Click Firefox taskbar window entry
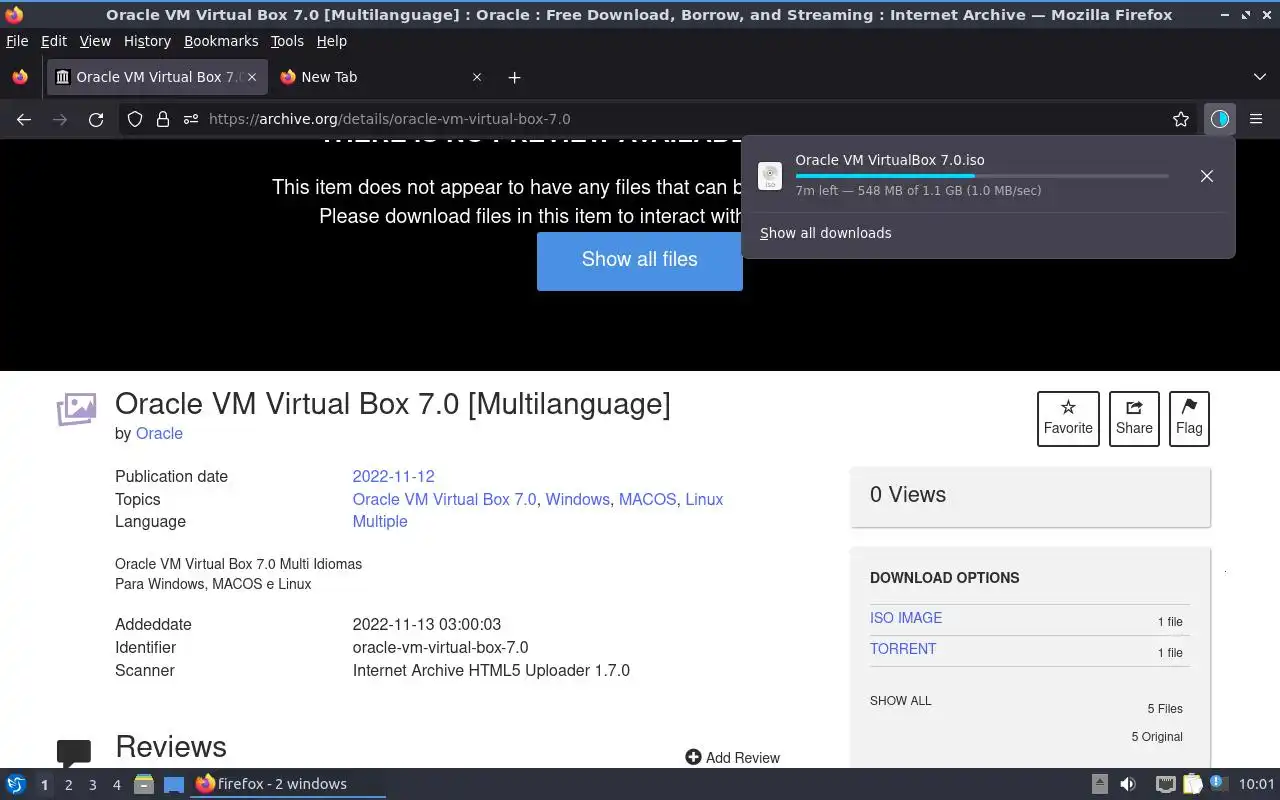1280x800 pixels. click(288, 784)
